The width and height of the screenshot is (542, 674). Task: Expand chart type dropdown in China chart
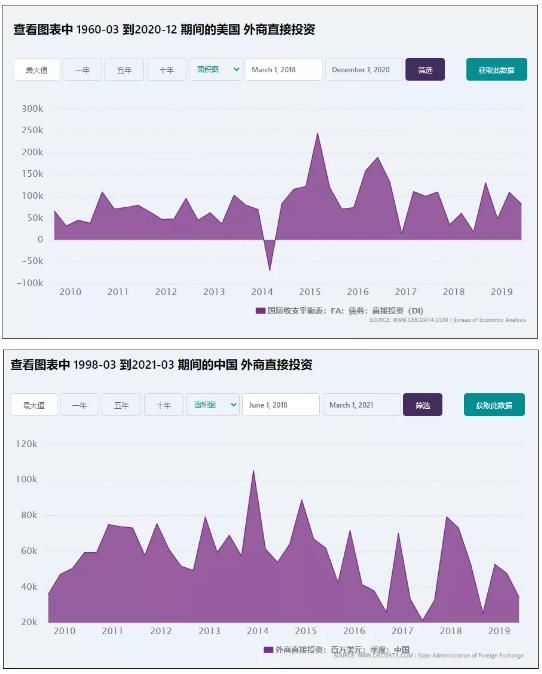(x=213, y=404)
